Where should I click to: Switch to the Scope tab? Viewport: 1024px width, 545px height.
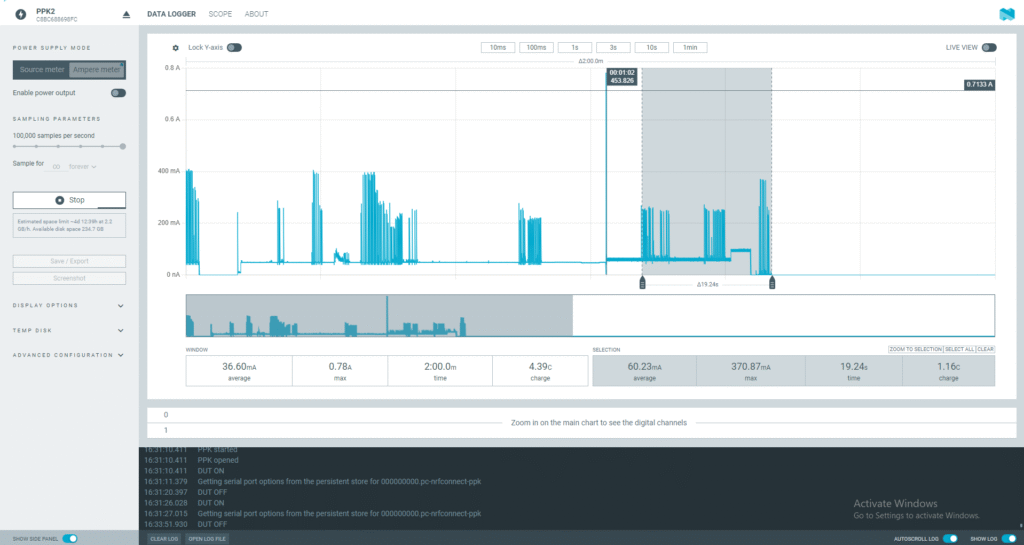220,15
